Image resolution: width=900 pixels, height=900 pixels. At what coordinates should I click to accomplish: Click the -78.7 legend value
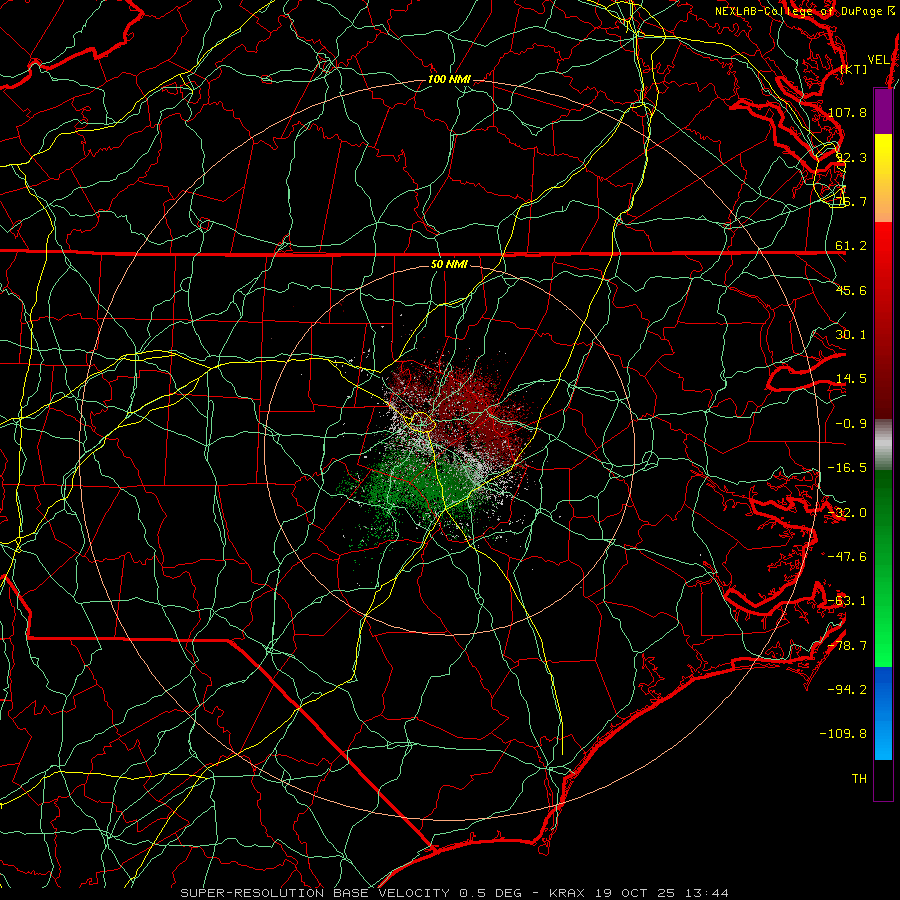click(x=847, y=646)
